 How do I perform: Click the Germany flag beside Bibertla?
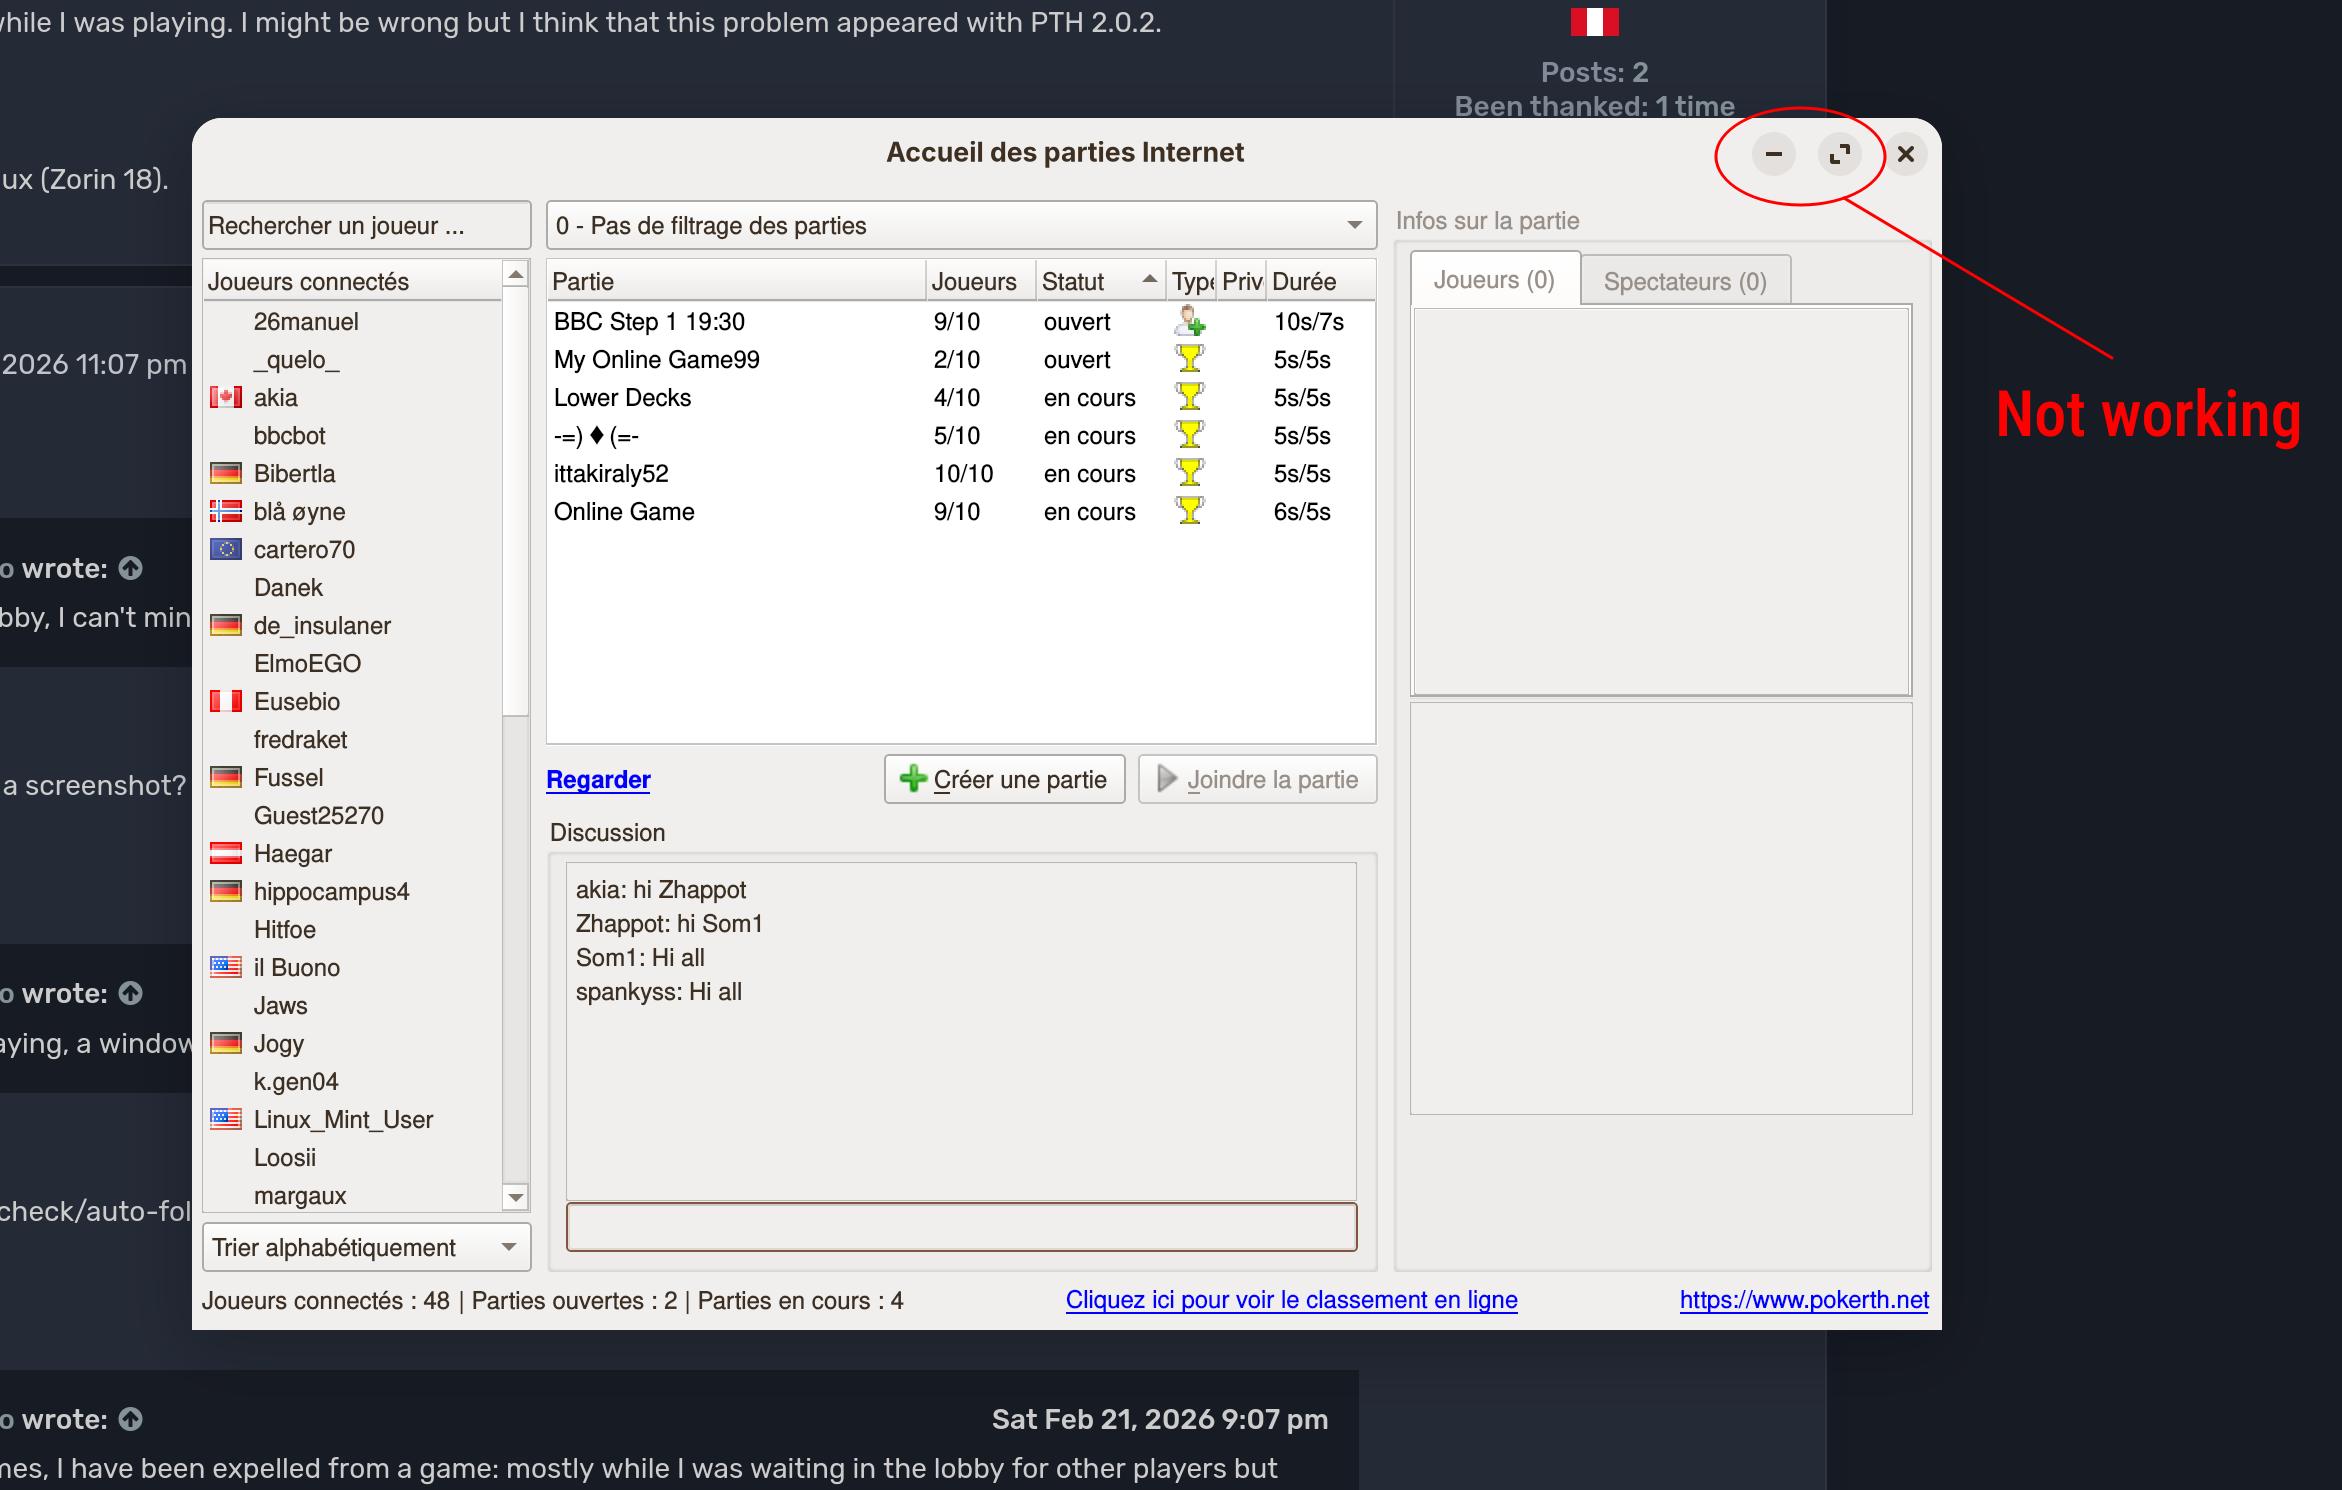tap(228, 473)
